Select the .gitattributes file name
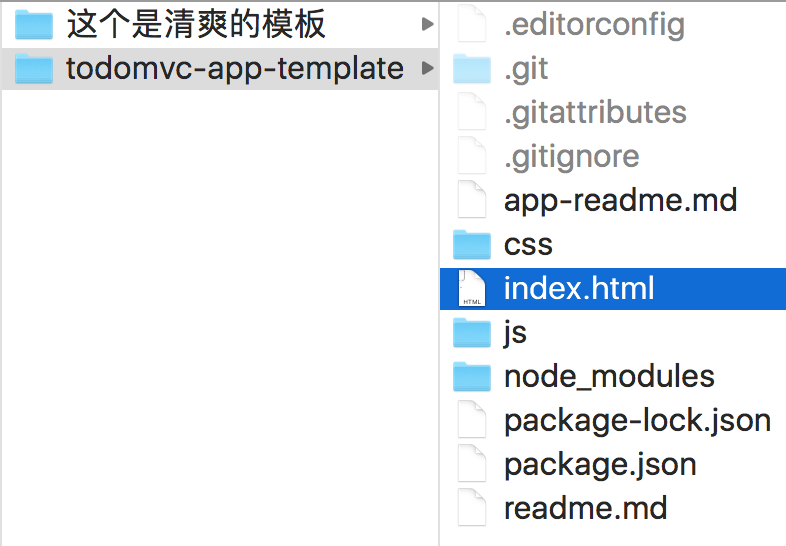This screenshot has height=546, width=786. pos(595,113)
